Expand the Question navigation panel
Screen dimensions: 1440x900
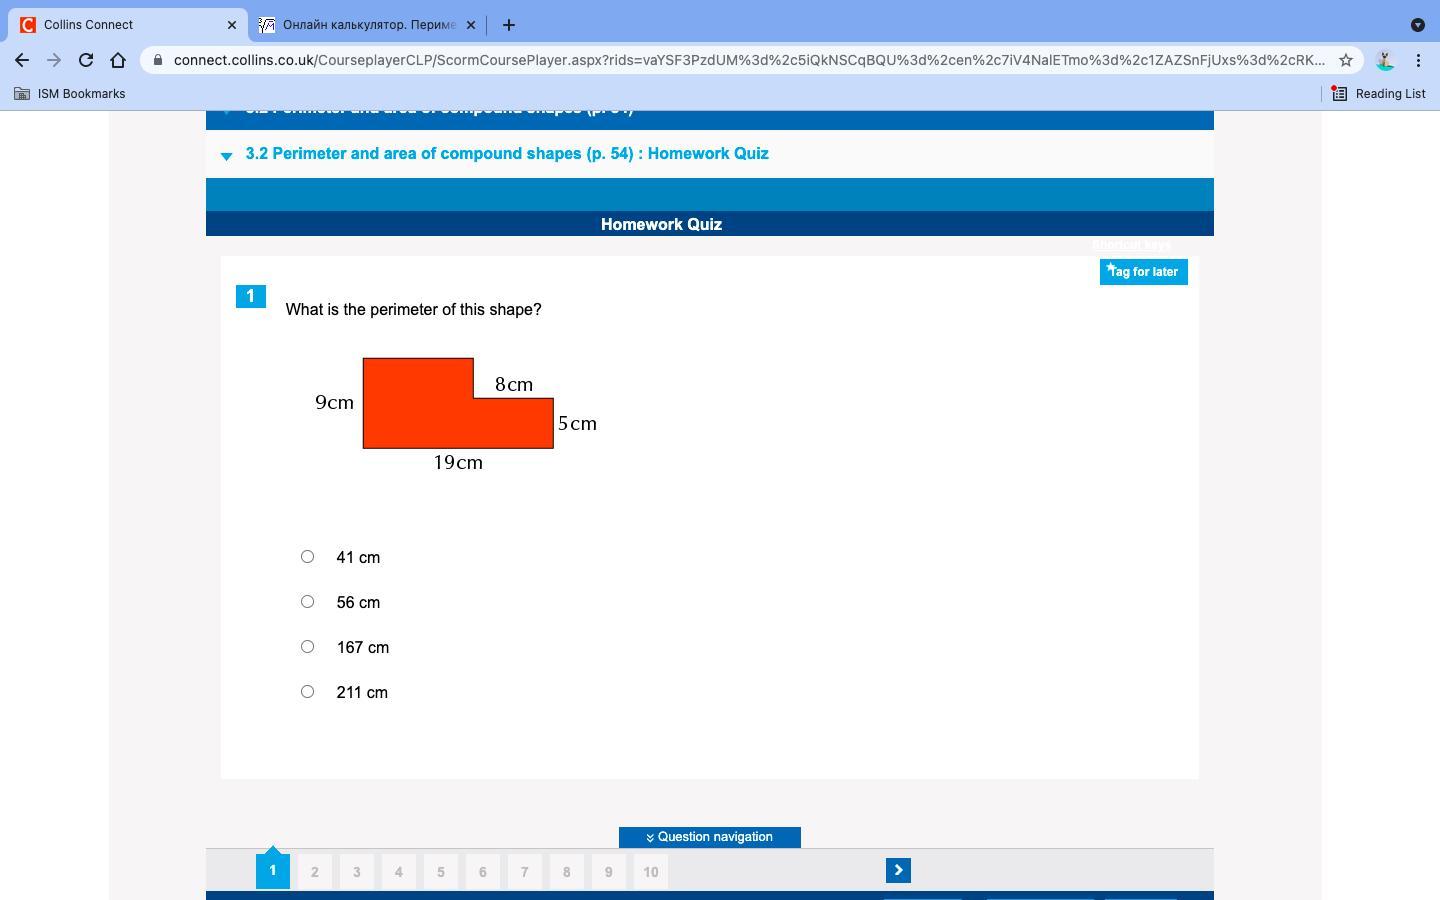pos(709,837)
